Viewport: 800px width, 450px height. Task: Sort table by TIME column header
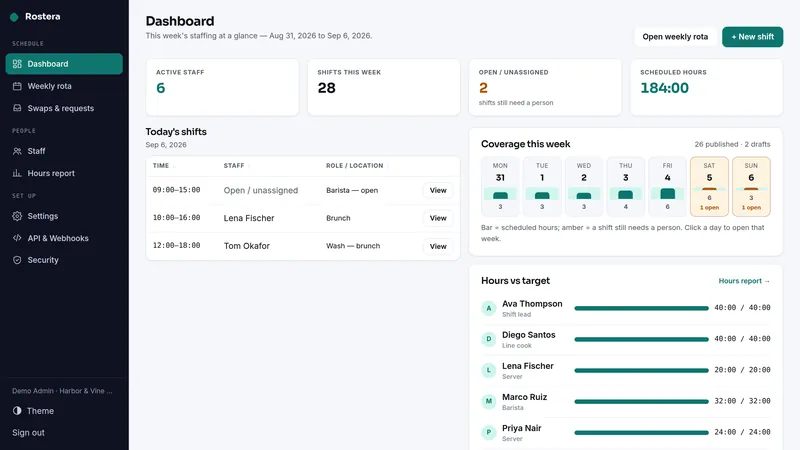tap(161, 166)
